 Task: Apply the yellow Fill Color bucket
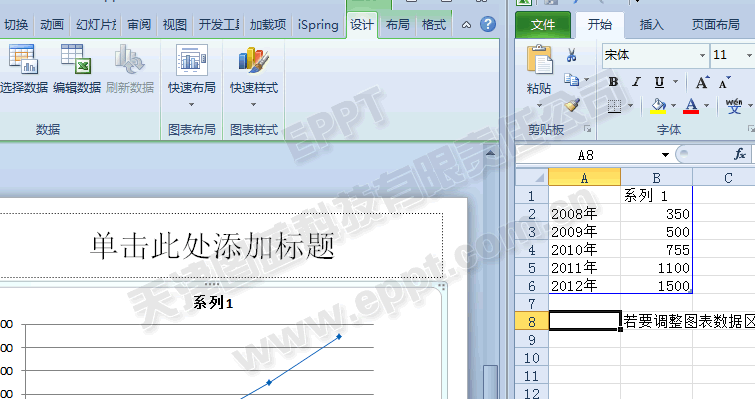(658, 106)
